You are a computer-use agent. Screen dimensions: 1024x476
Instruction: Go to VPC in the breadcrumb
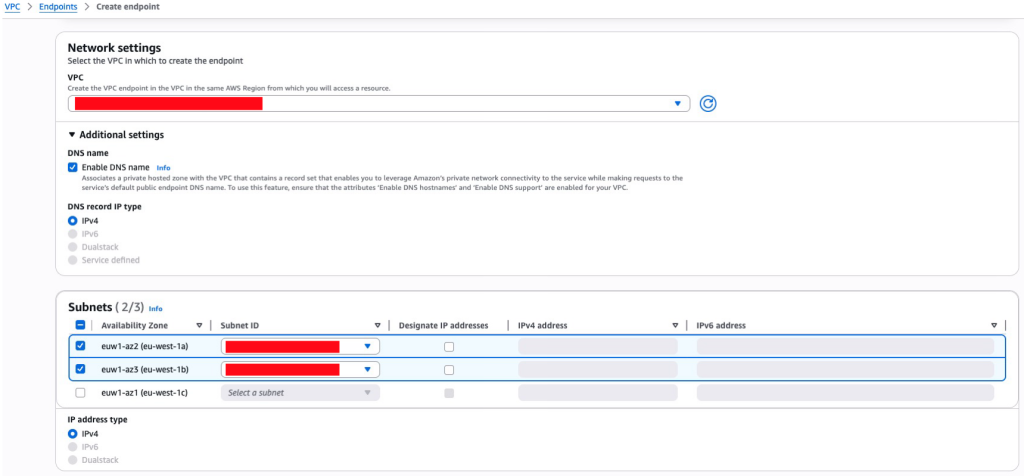point(12,7)
